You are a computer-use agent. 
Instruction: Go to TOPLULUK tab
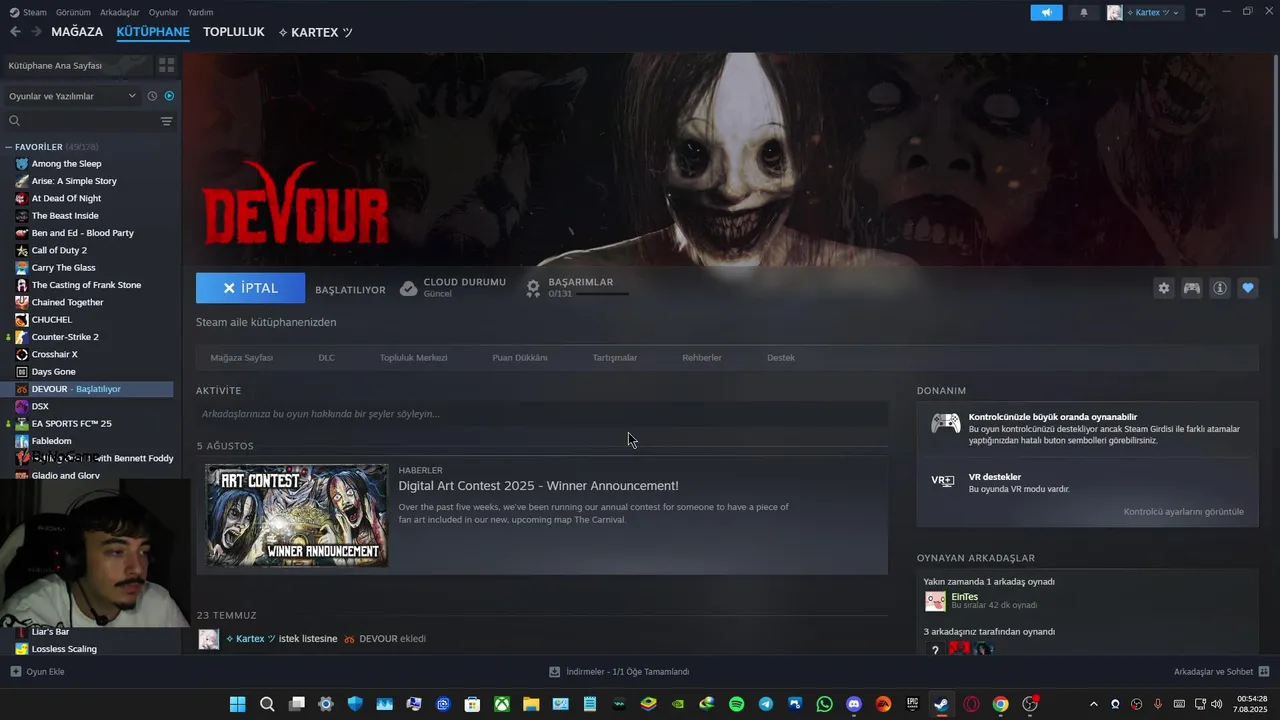pyautogui.click(x=234, y=32)
